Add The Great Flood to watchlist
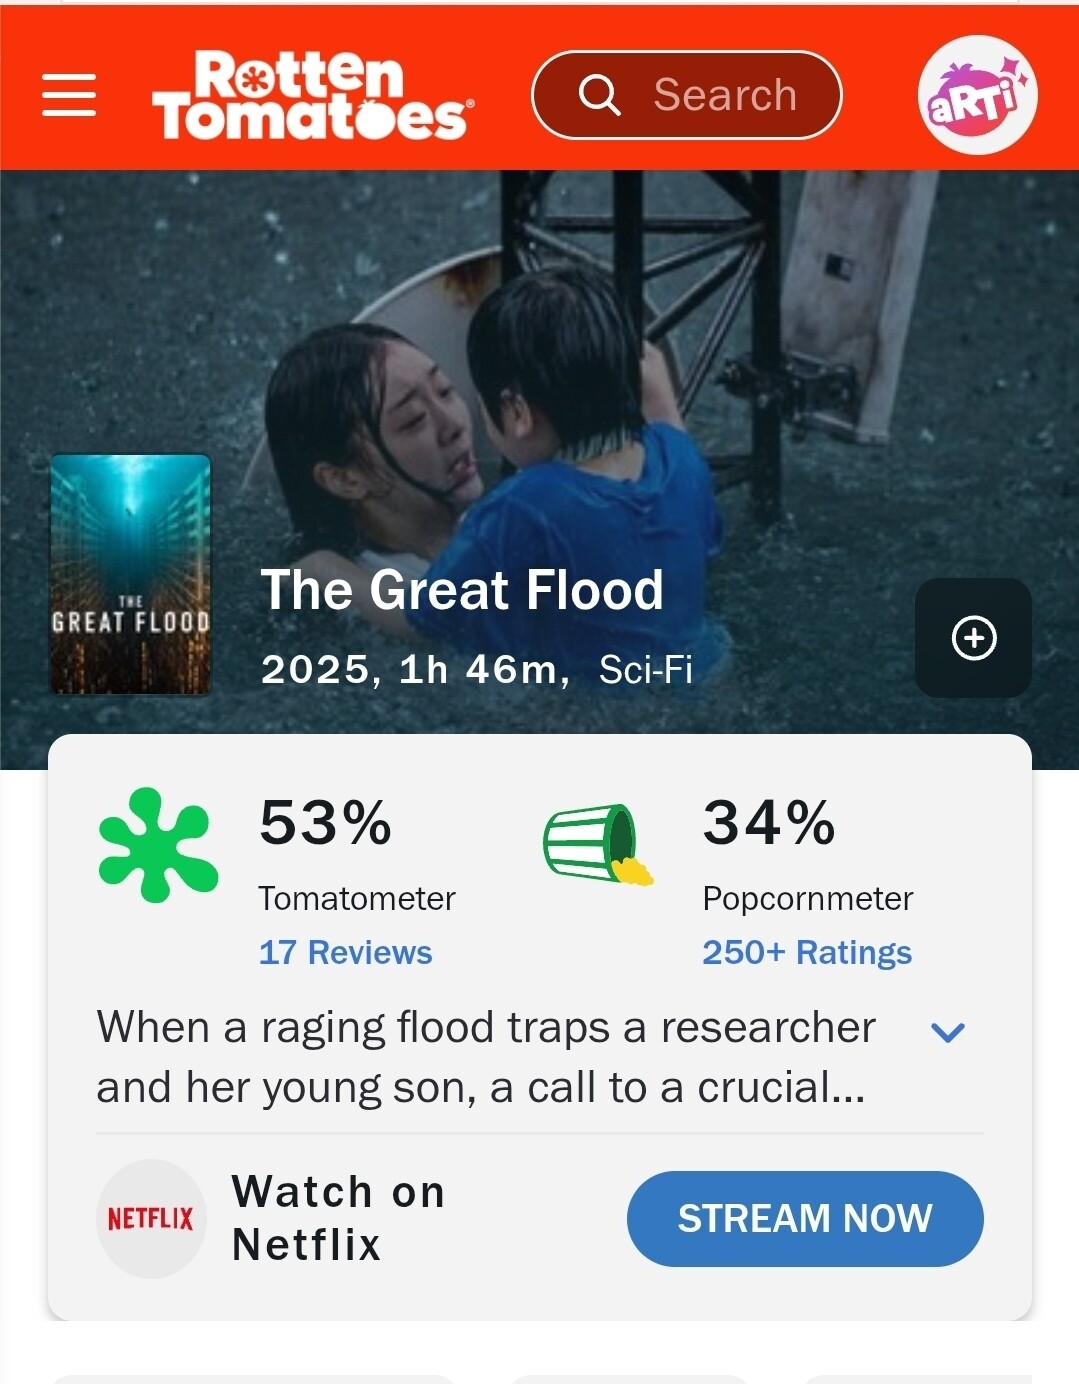The image size is (1079, 1384). click(973, 638)
